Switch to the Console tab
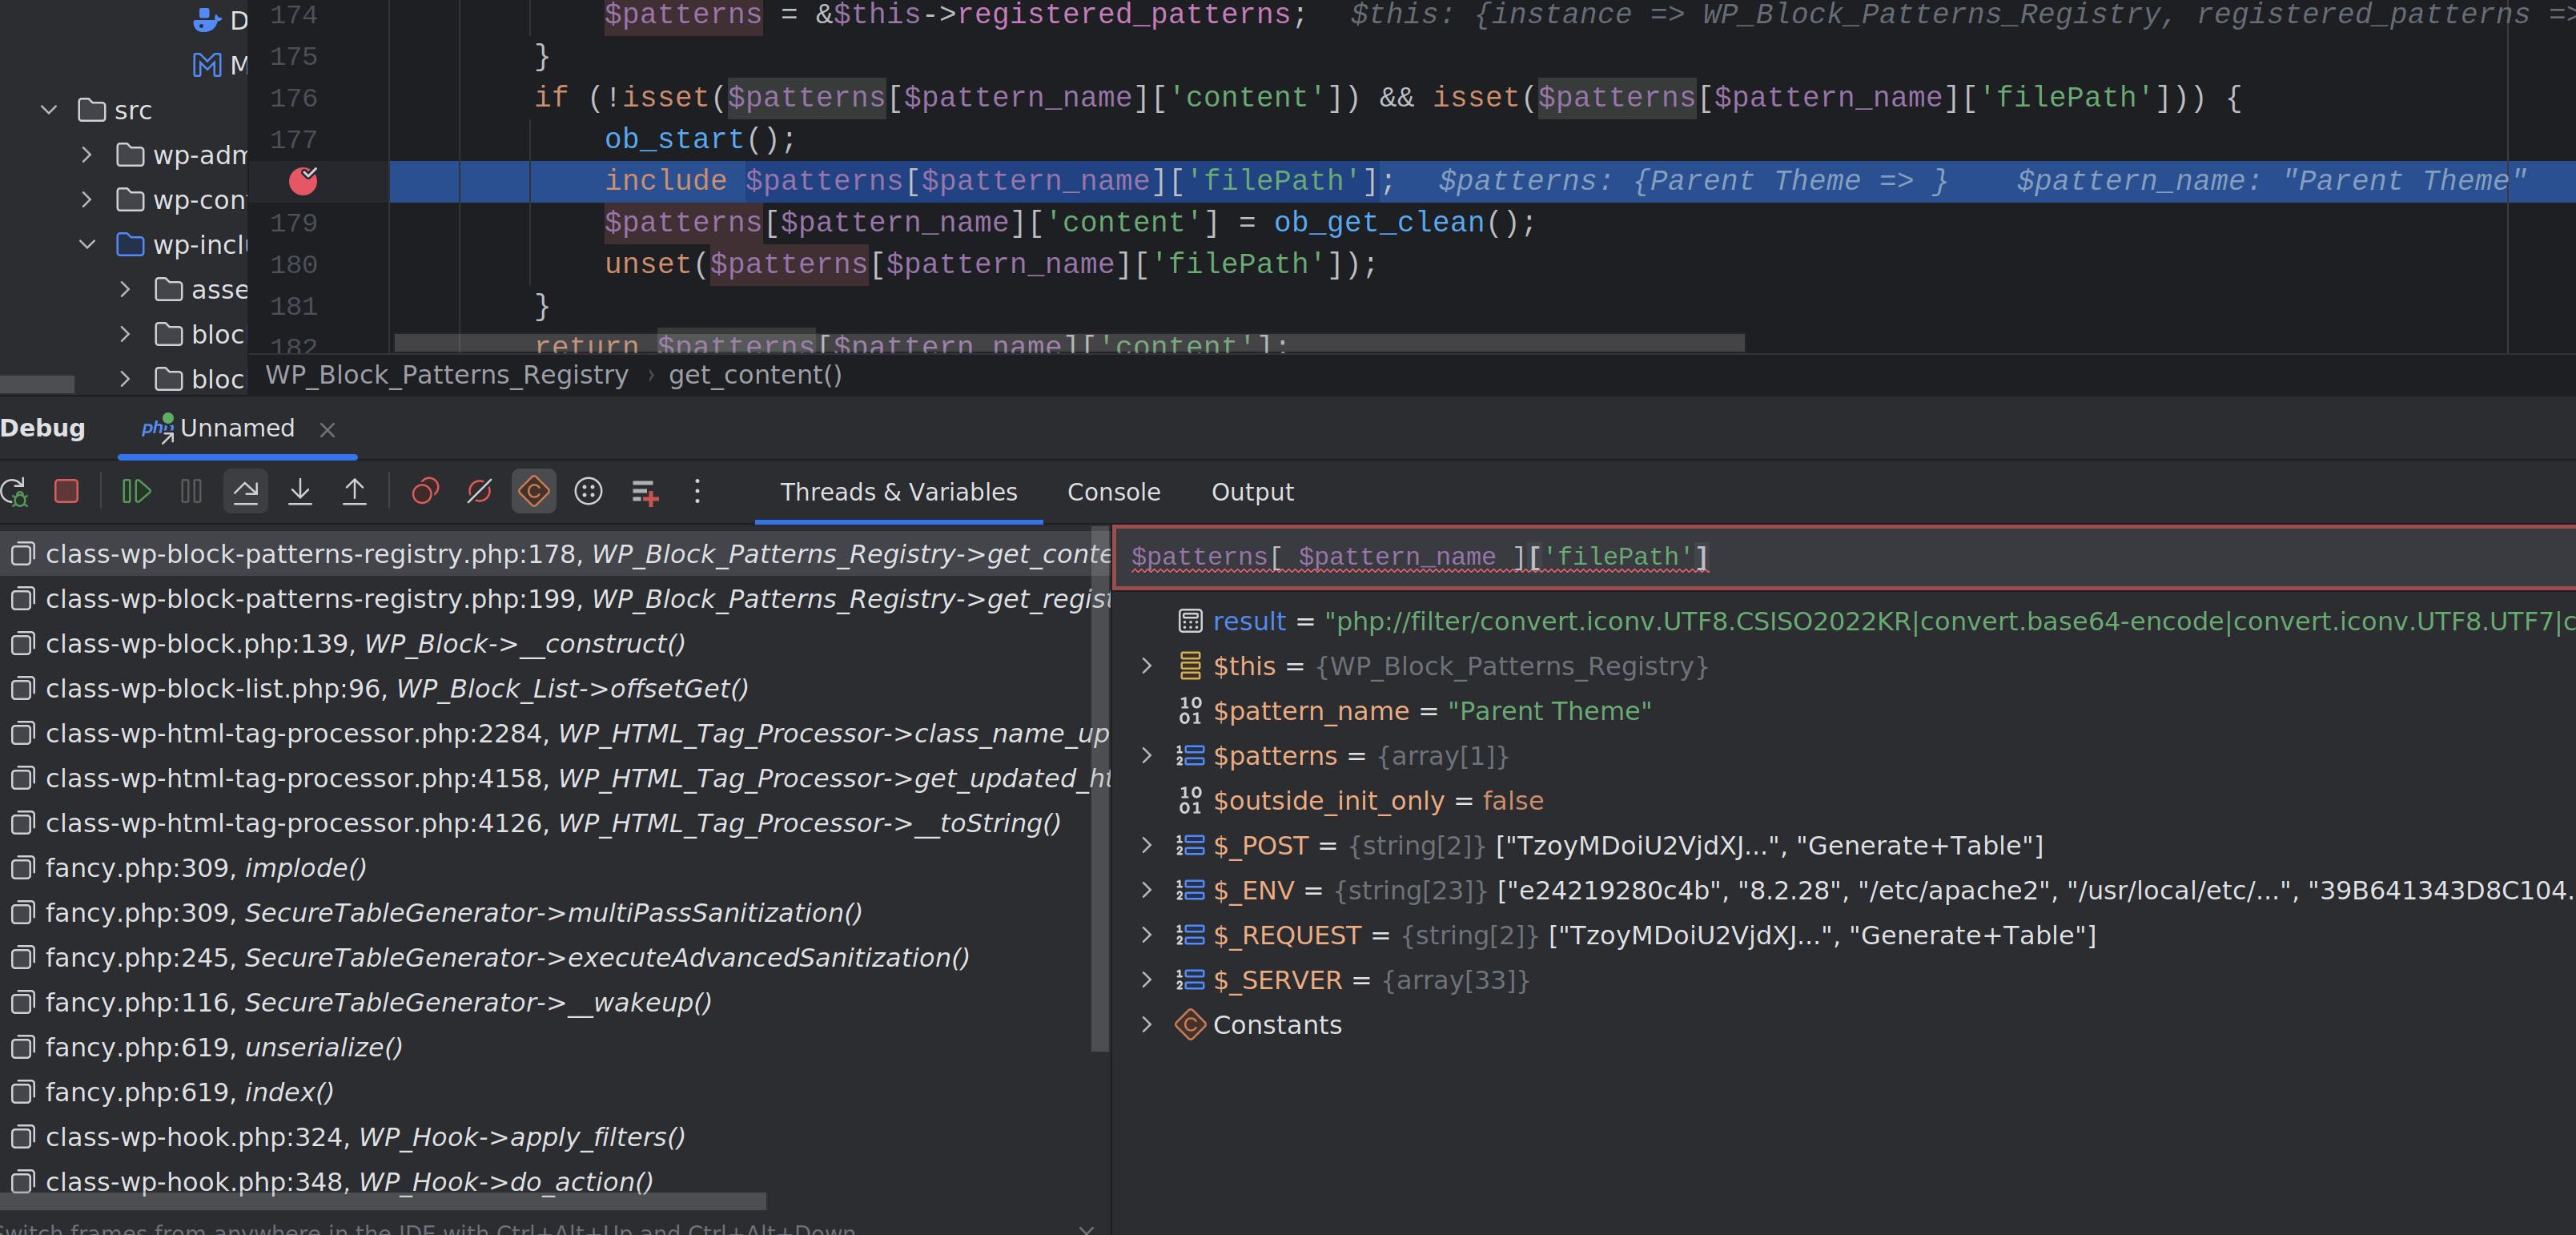The height and width of the screenshot is (1235, 2576). (1114, 492)
